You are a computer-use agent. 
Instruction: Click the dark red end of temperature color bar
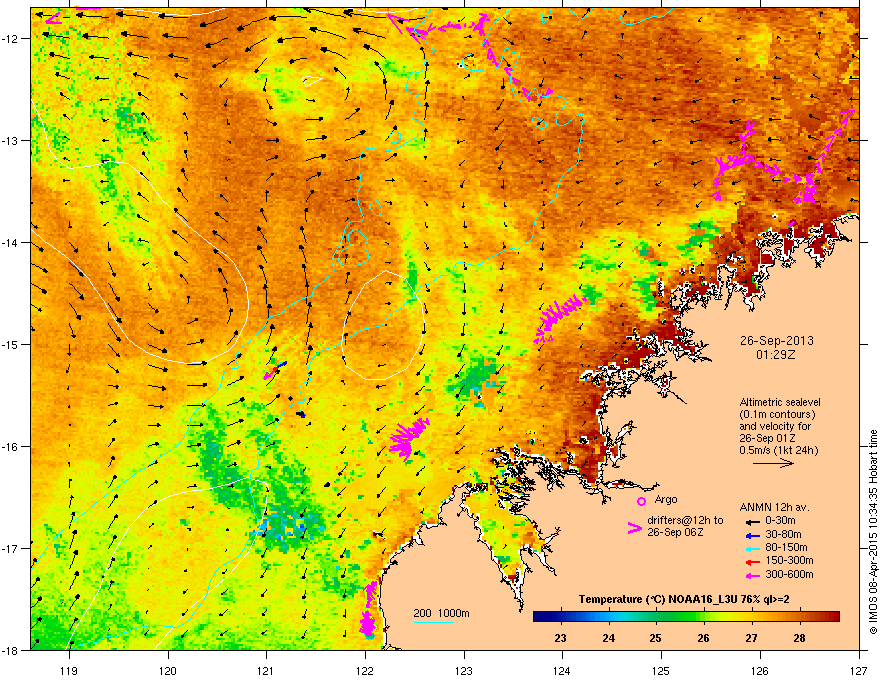point(833,617)
